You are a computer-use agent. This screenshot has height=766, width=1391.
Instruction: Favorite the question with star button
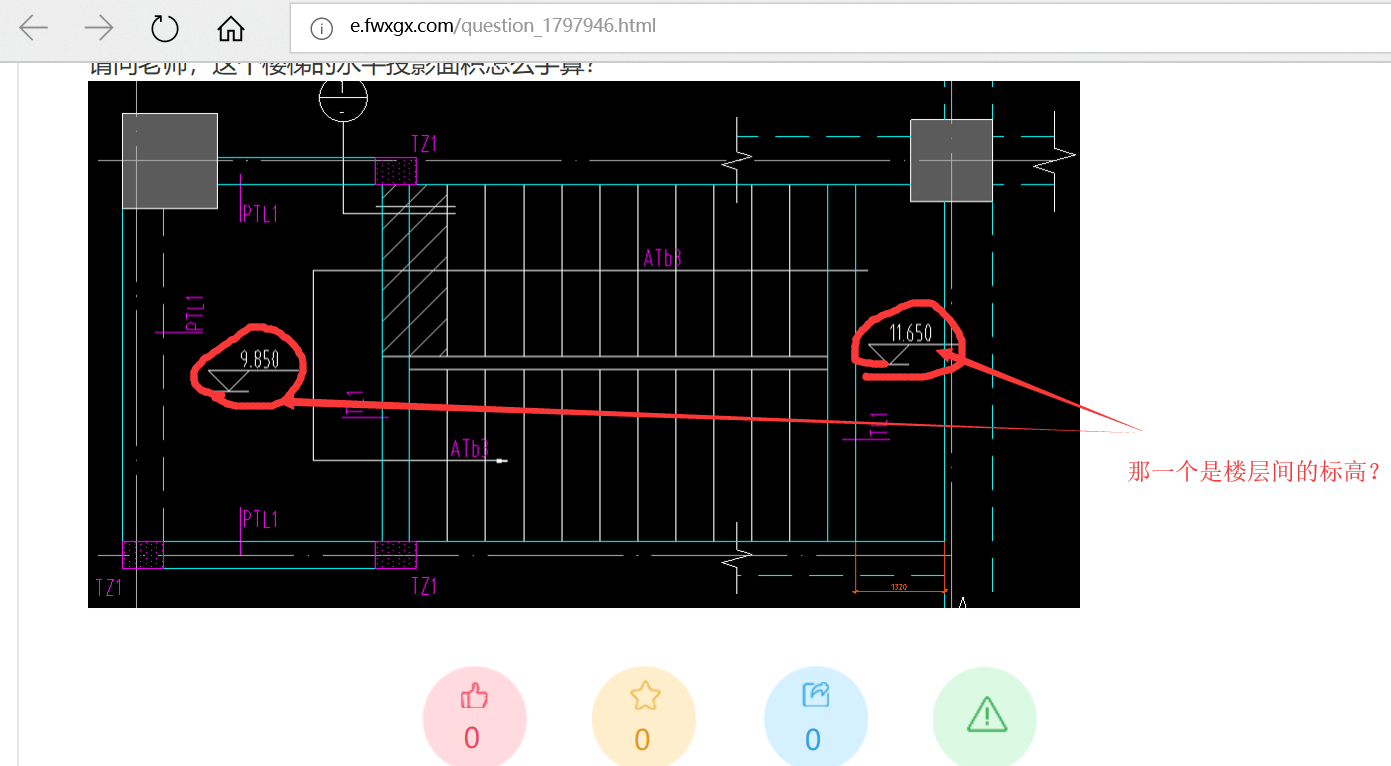tap(644, 717)
